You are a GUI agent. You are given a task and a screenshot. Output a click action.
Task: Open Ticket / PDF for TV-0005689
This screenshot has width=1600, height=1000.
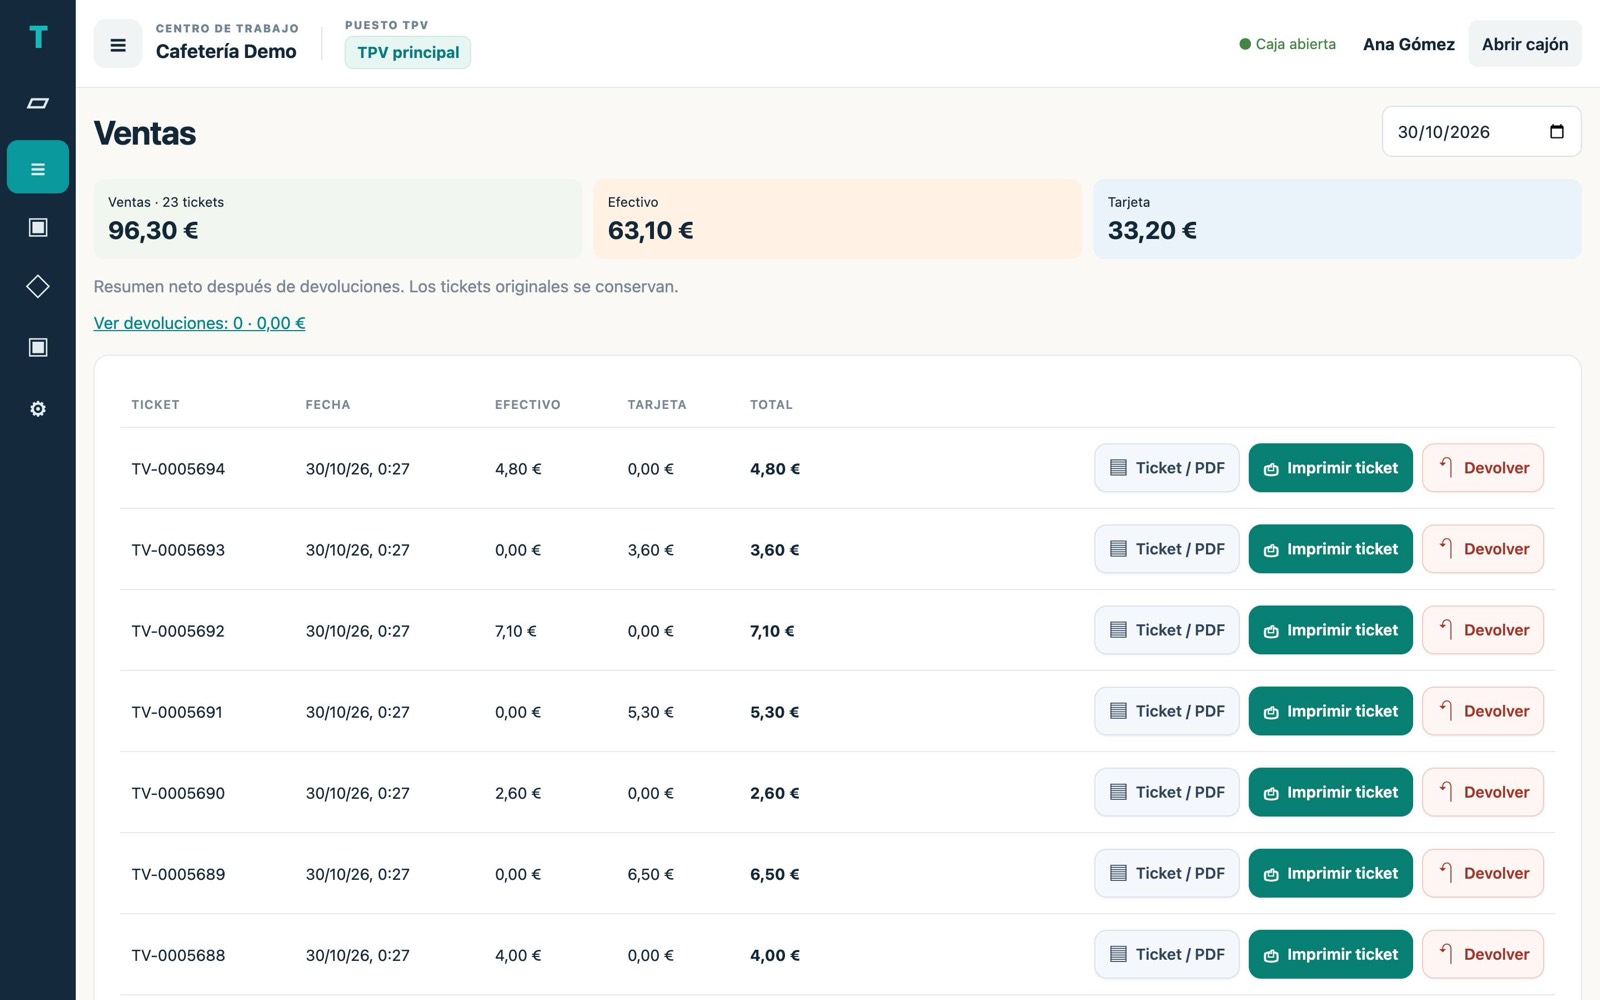tap(1167, 873)
